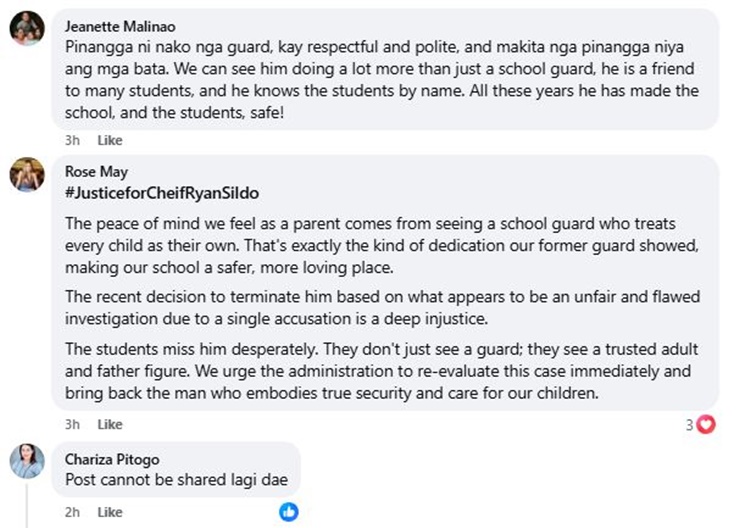Like Jeanette Malinao's comment
This screenshot has width=750, height=528.
[x=109, y=141]
